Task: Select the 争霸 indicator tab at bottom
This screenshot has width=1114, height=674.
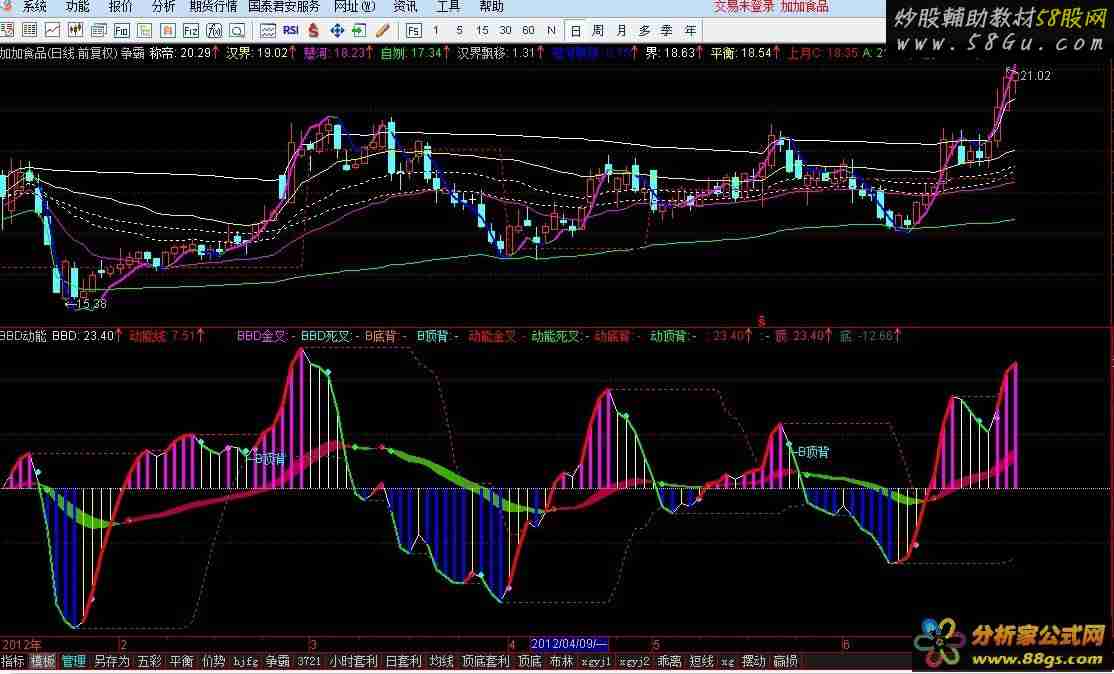Action: 277,661
